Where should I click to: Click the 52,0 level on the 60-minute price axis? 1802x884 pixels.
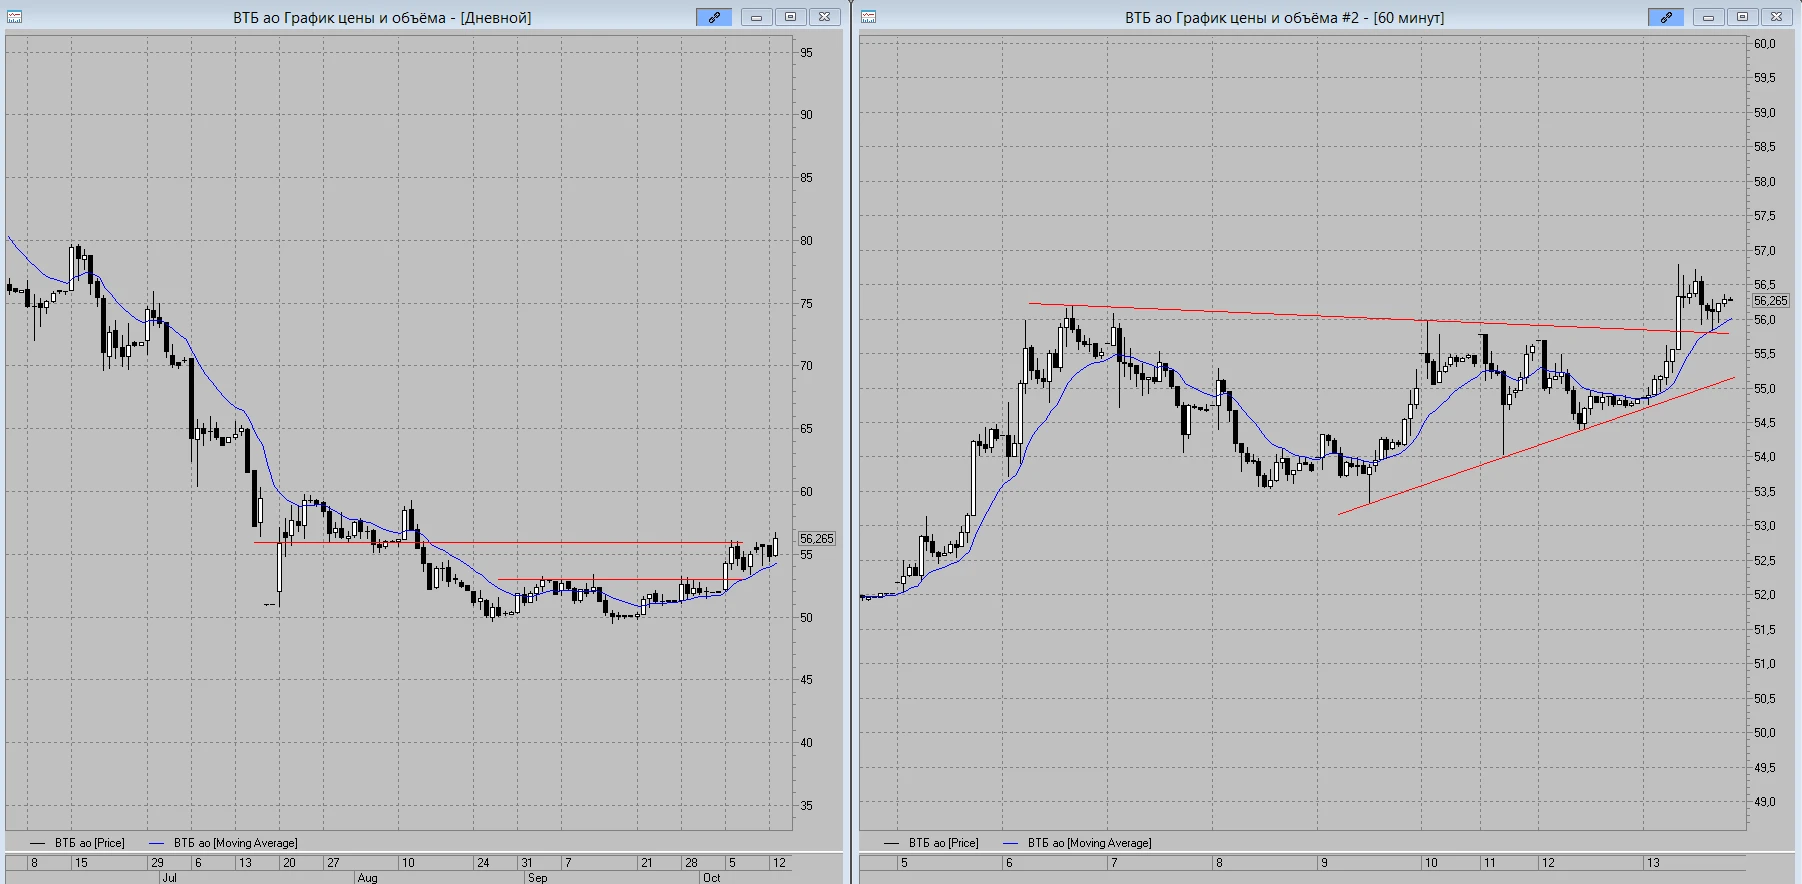coord(1765,595)
